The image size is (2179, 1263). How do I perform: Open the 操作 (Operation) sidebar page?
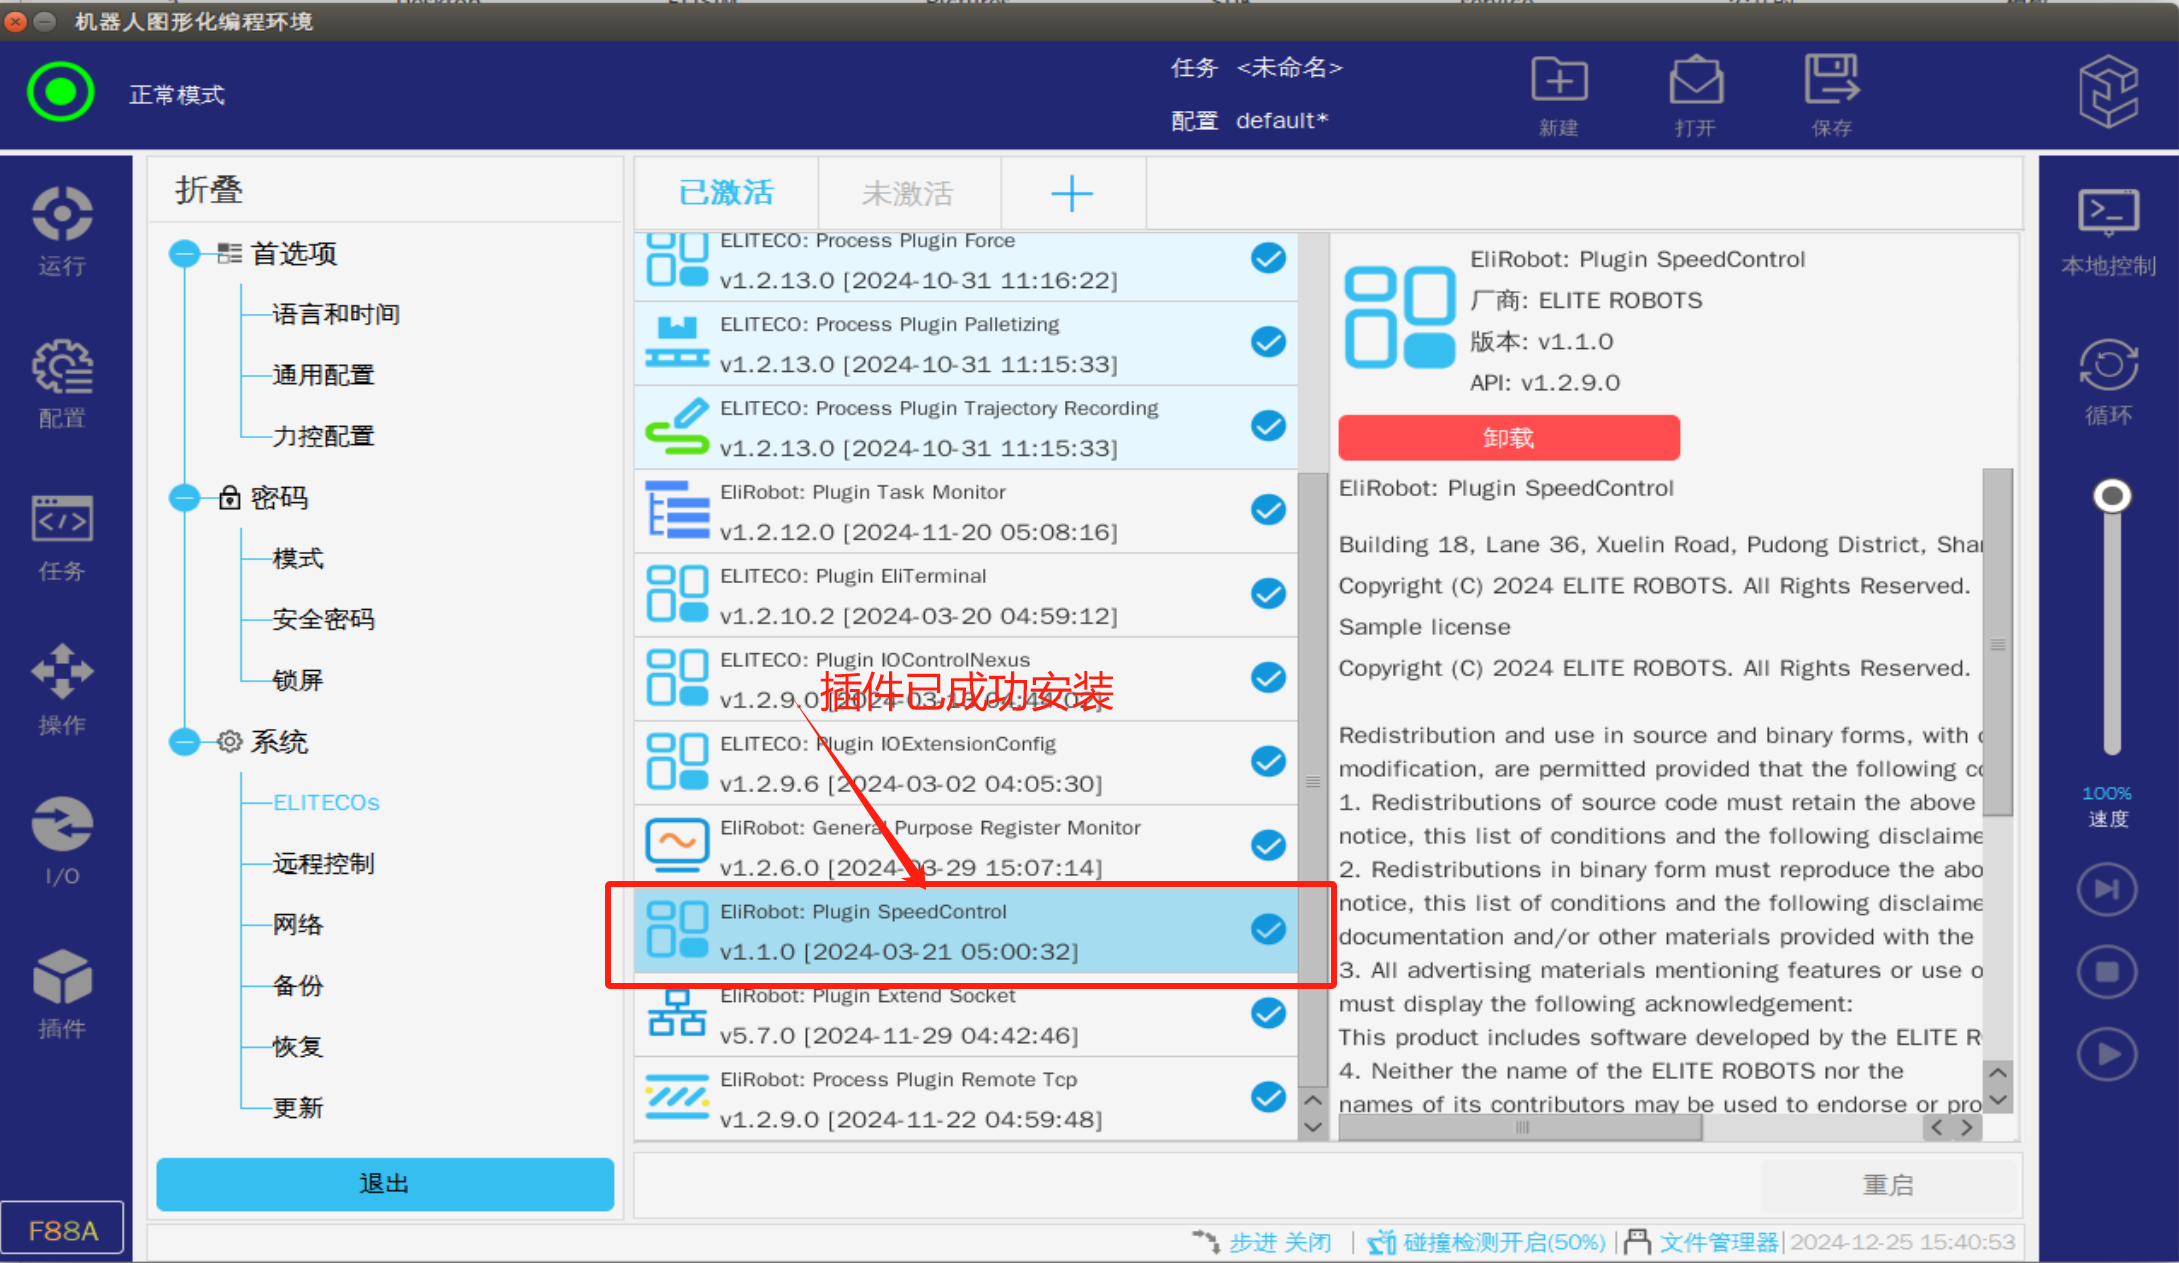(x=62, y=689)
